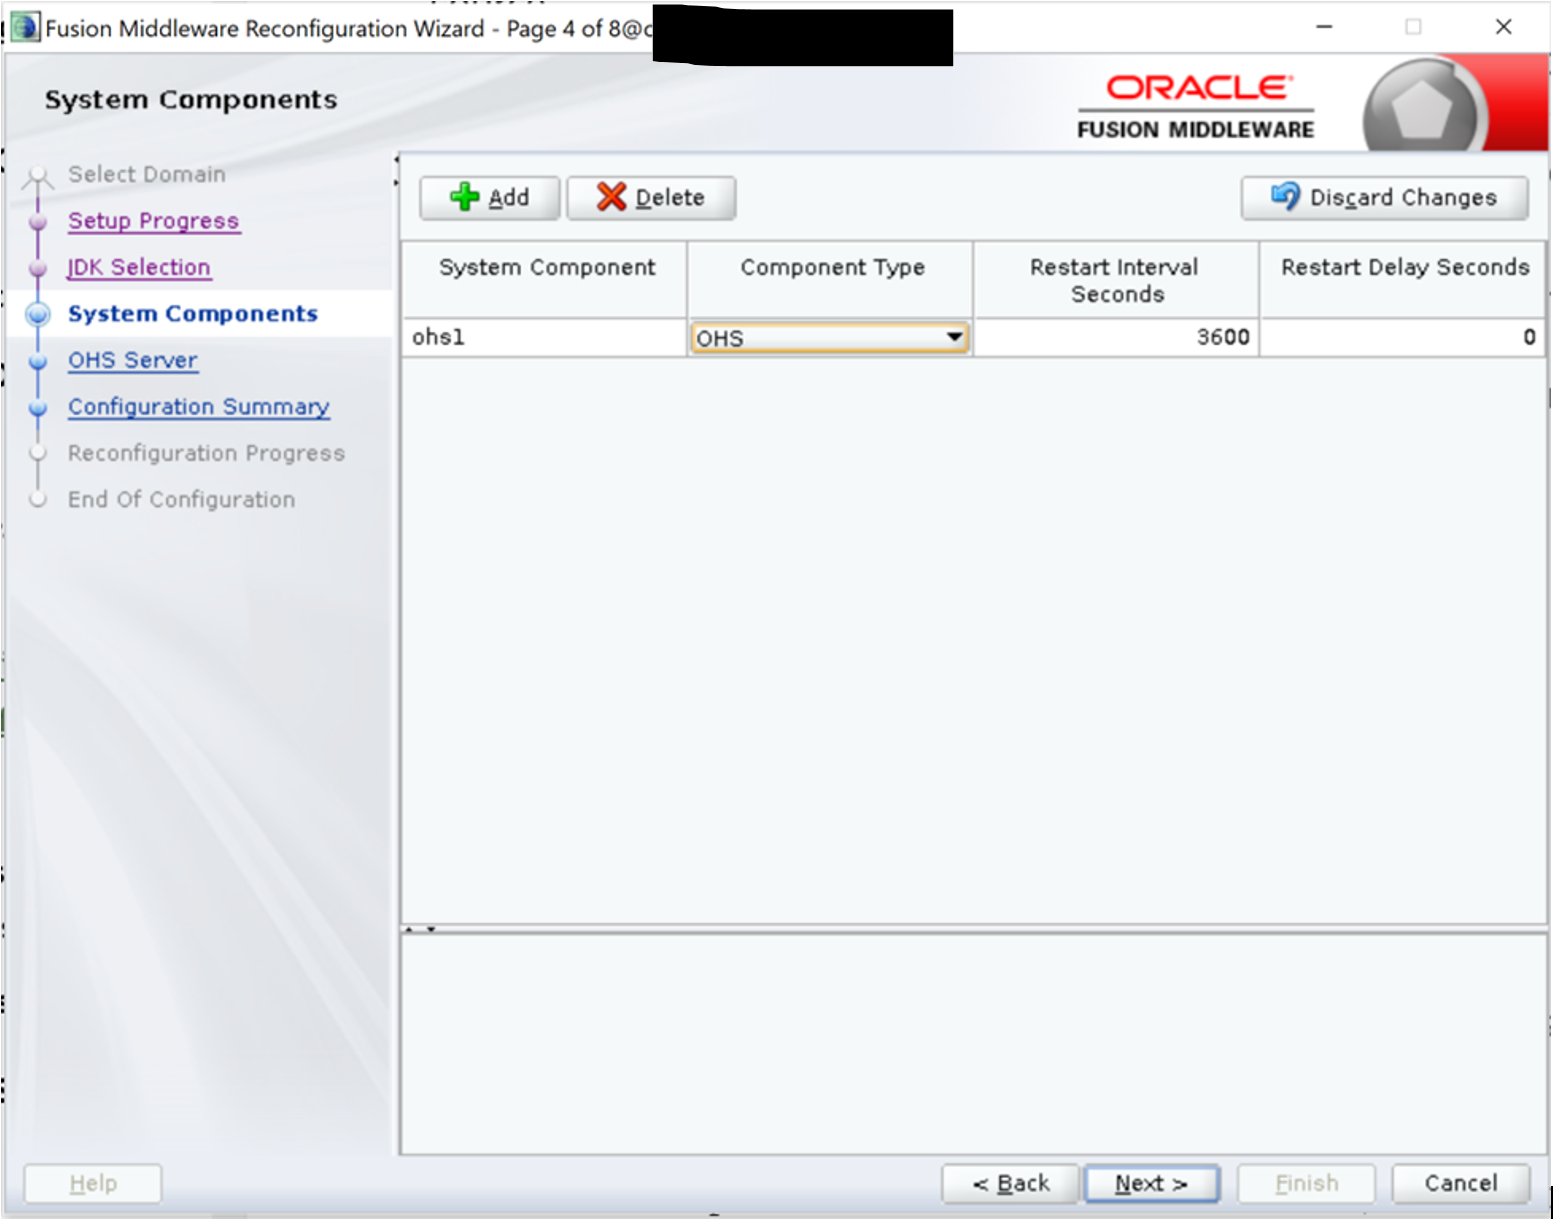The image size is (1555, 1219).
Task: Jump to OHS Server step
Action: pyautogui.click(x=132, y=361)
